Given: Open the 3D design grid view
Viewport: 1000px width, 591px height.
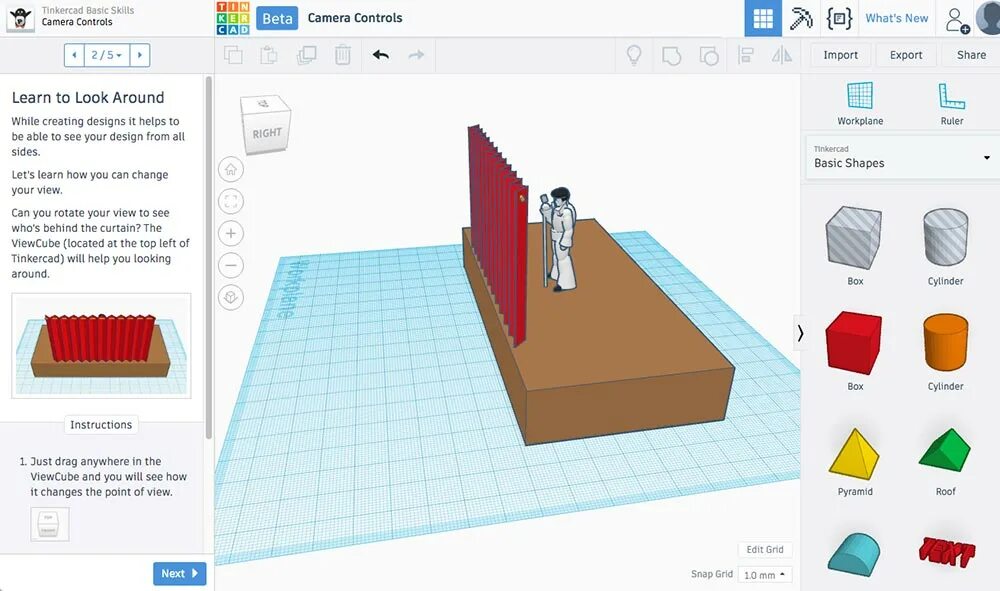Looking at the screenshot, I should 763,18.
